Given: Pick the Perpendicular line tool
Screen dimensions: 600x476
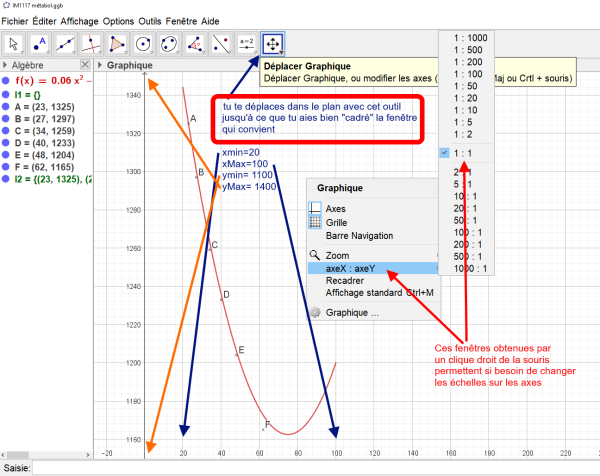Looking at the screenshot, I should click(x=93, y=44).
